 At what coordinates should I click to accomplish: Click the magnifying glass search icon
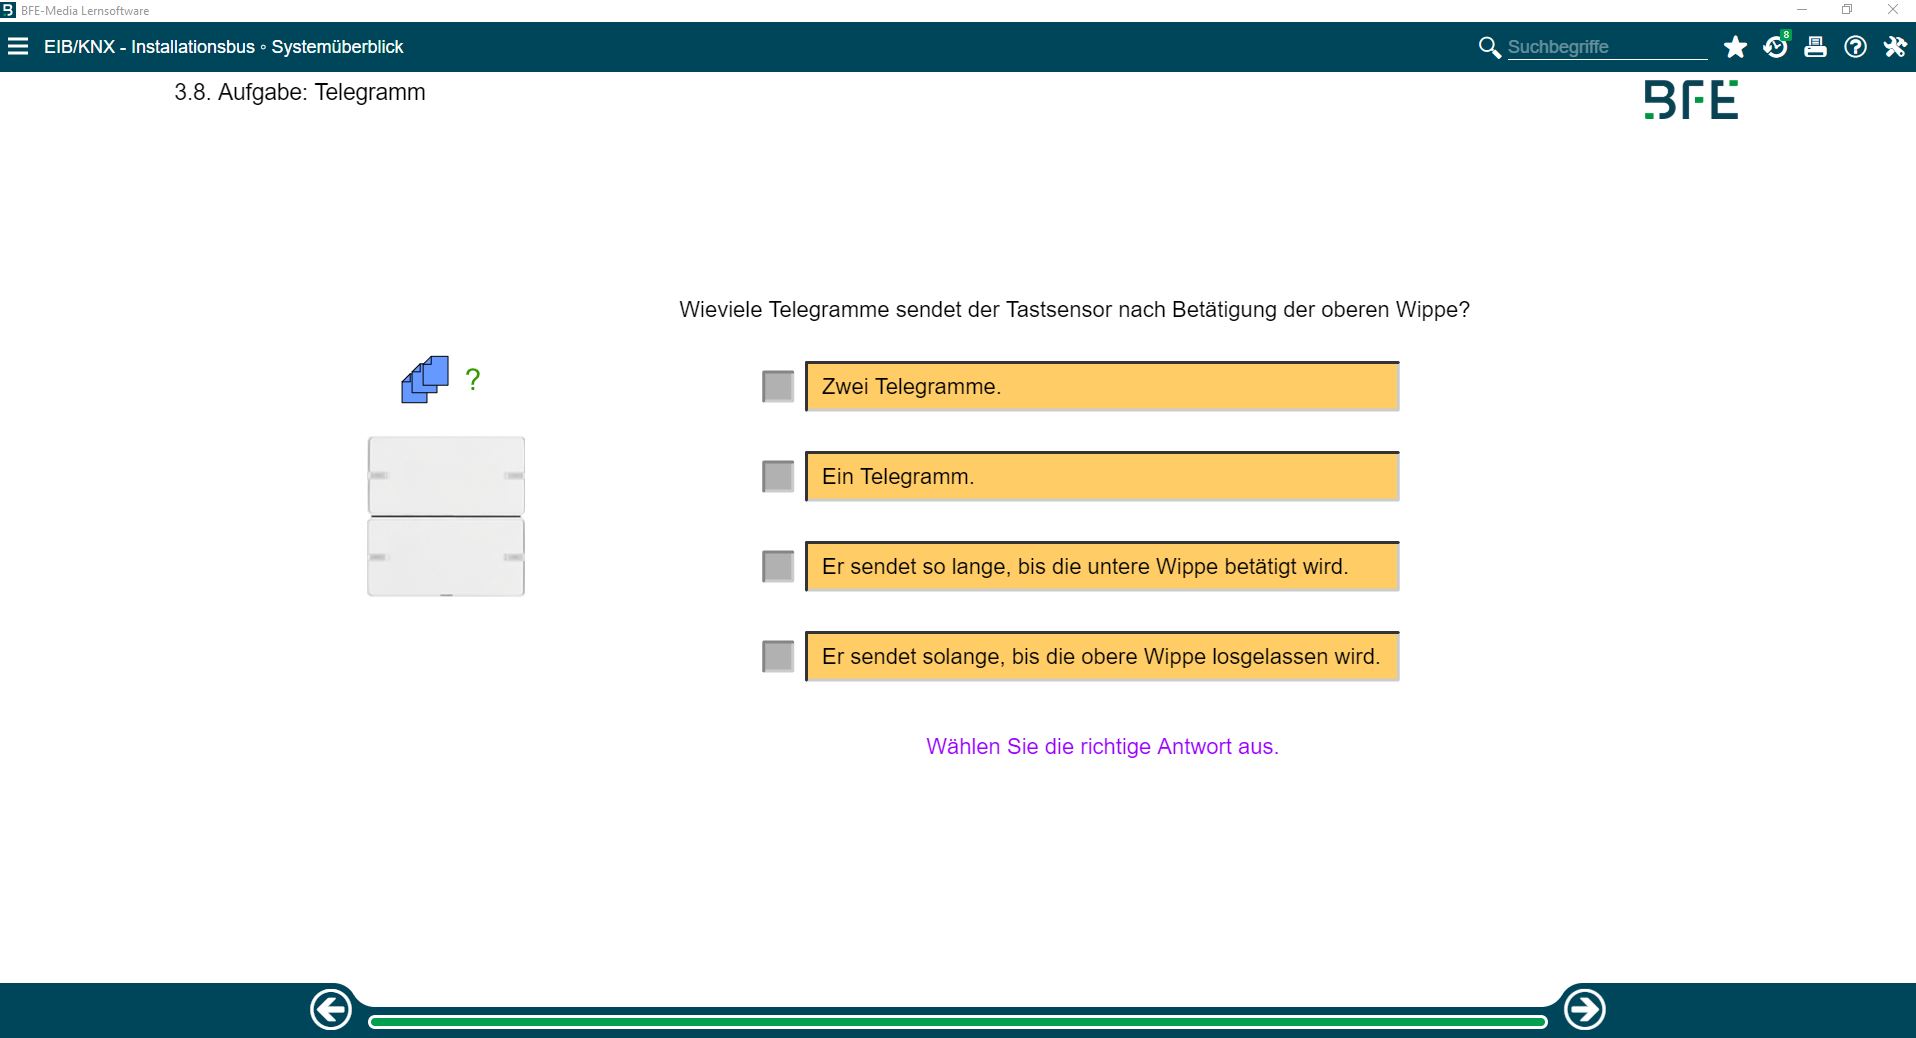[x=1489, y=47]
